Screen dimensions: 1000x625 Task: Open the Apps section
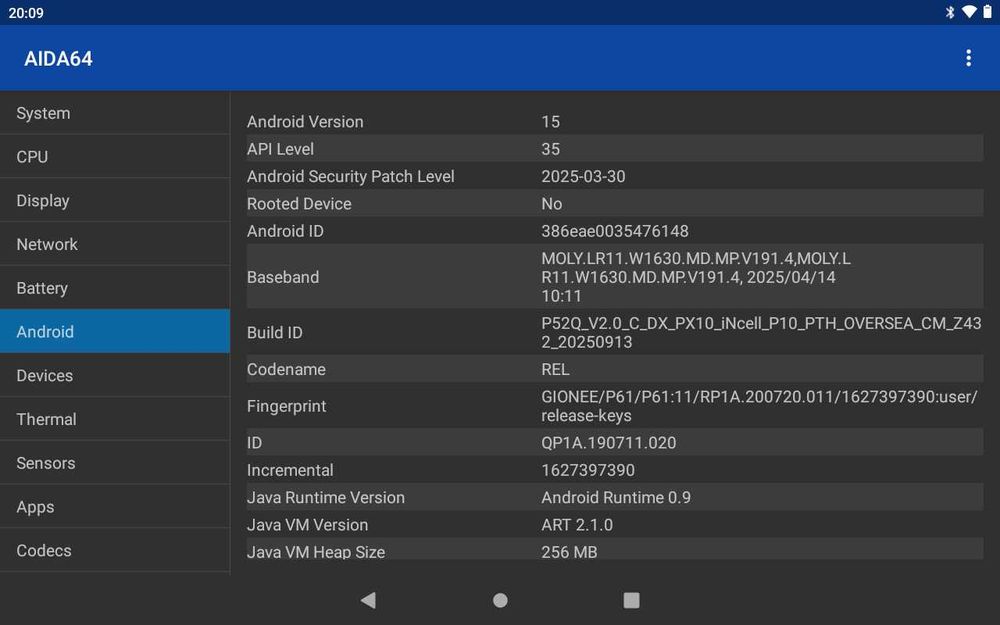[x=115, y=506]
